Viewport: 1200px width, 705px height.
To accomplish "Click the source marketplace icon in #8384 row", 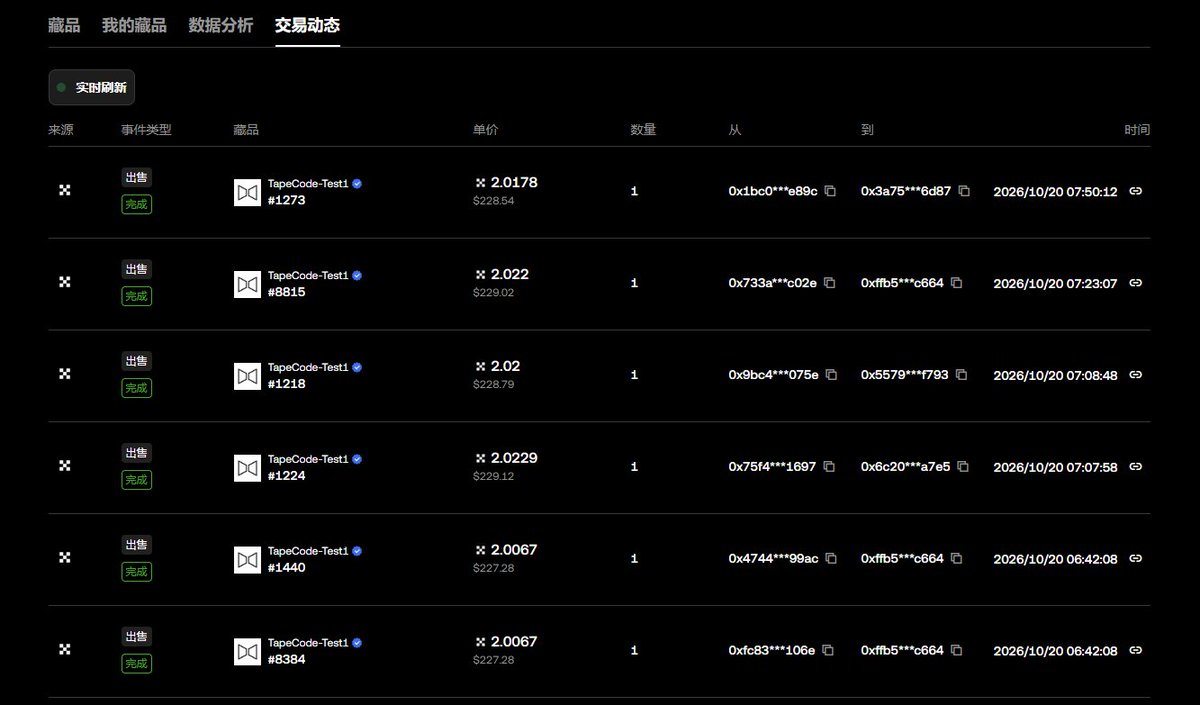I will tap(65, 650).
